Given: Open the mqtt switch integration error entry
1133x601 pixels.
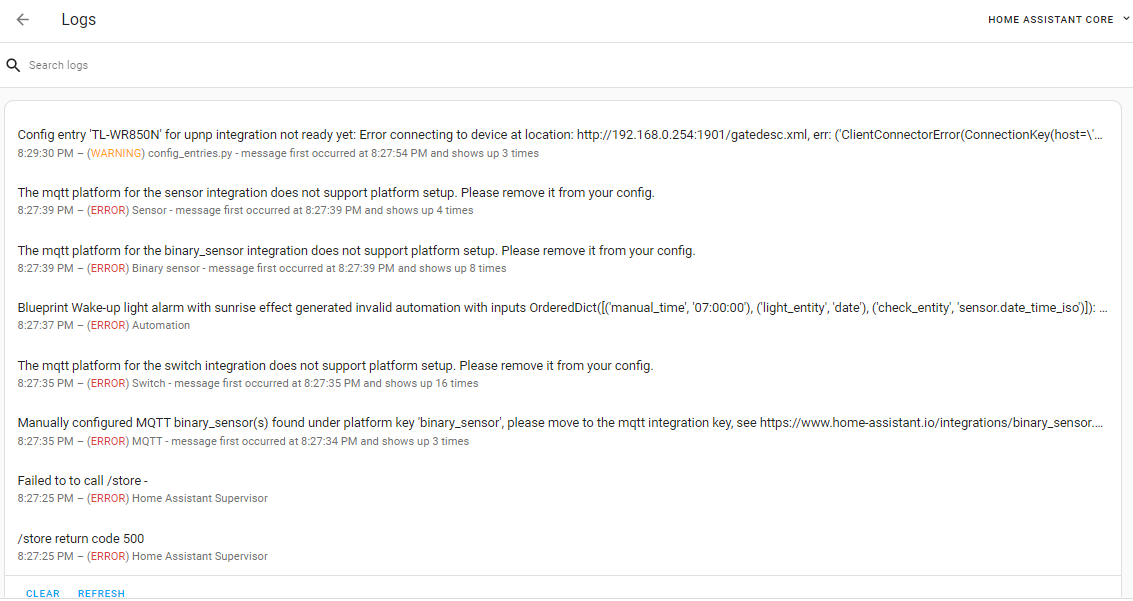Looking at the screenshot, I should [x=335, y=366].
